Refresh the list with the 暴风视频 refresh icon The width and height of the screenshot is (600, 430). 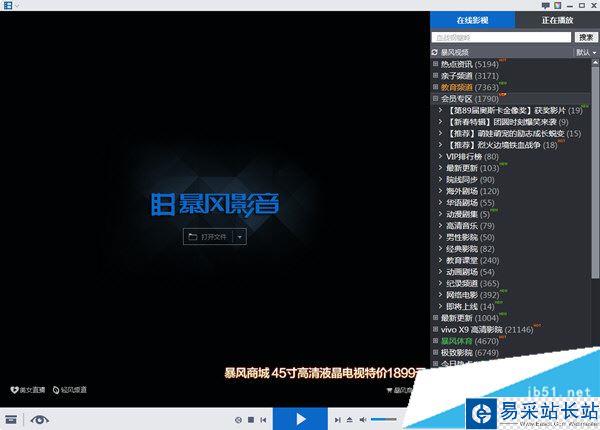coord(435,52)
